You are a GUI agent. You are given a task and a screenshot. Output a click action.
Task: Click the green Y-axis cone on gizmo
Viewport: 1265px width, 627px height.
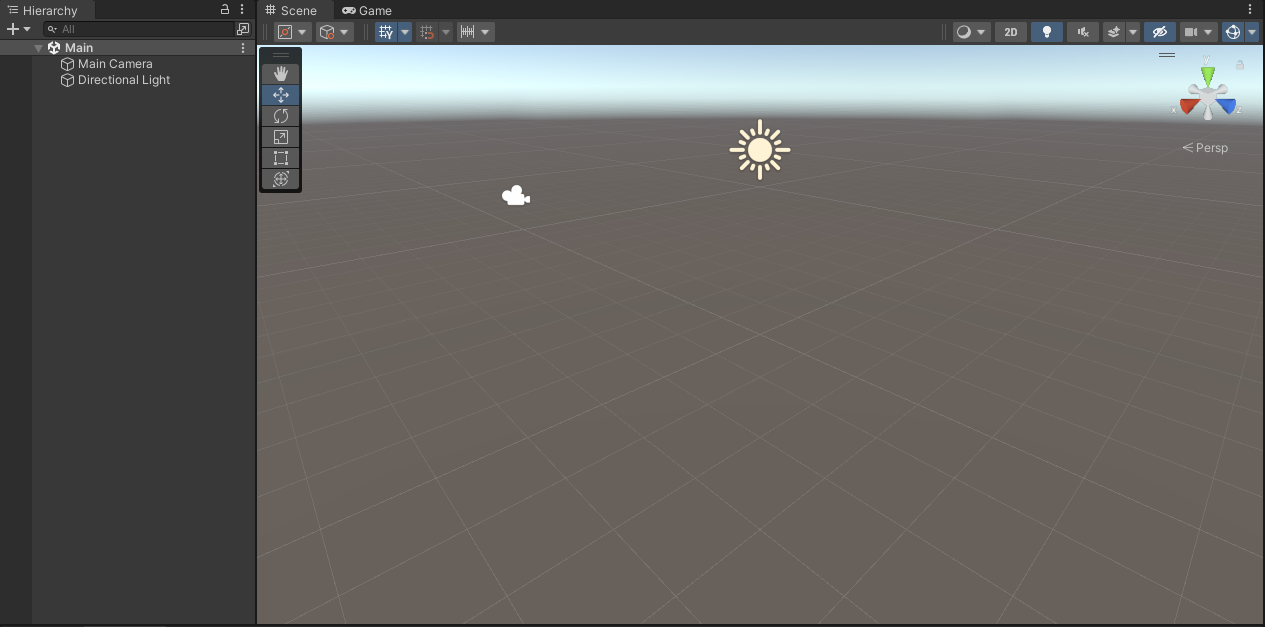pyautogui.click(x=1208, y=75)
